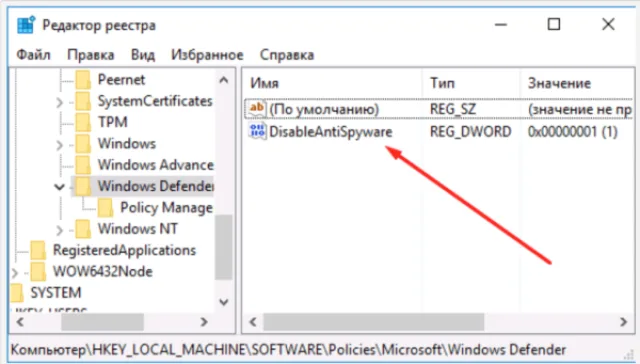640x364 pixels.
Task: Click the tree pane scroll down arrow
Action: 224,302
